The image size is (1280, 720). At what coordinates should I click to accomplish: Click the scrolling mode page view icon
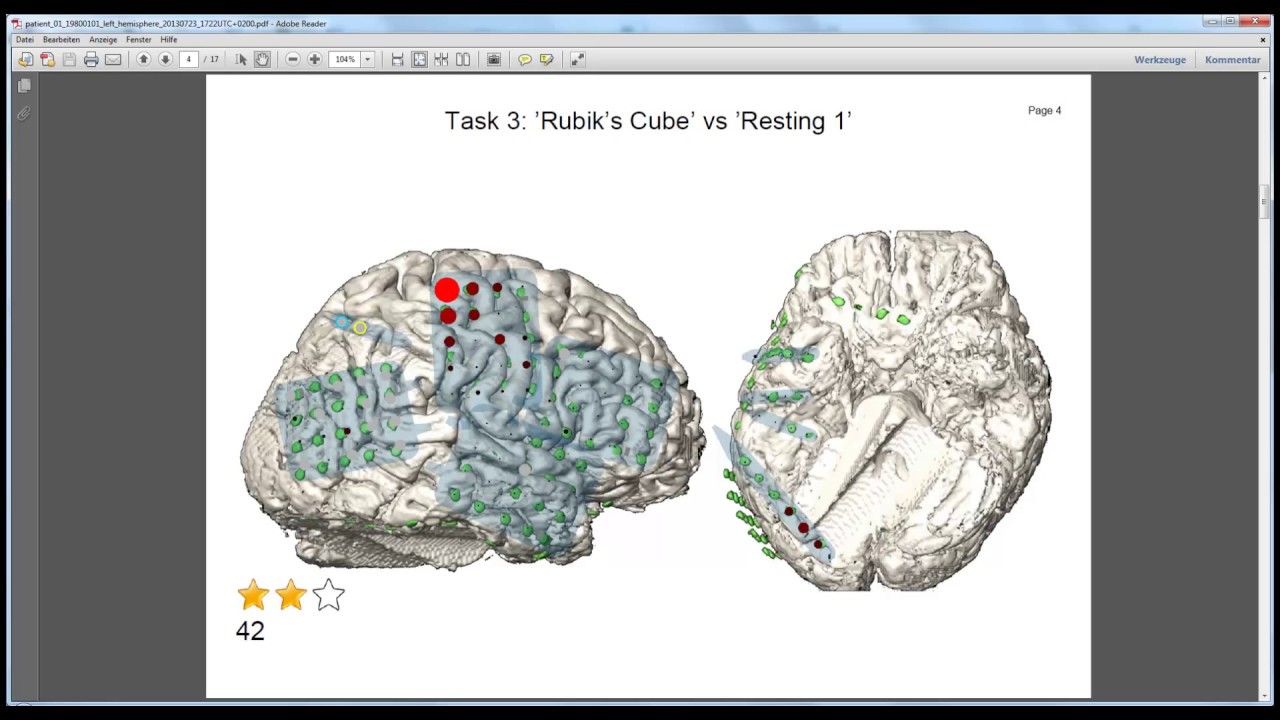click(441, 60)
